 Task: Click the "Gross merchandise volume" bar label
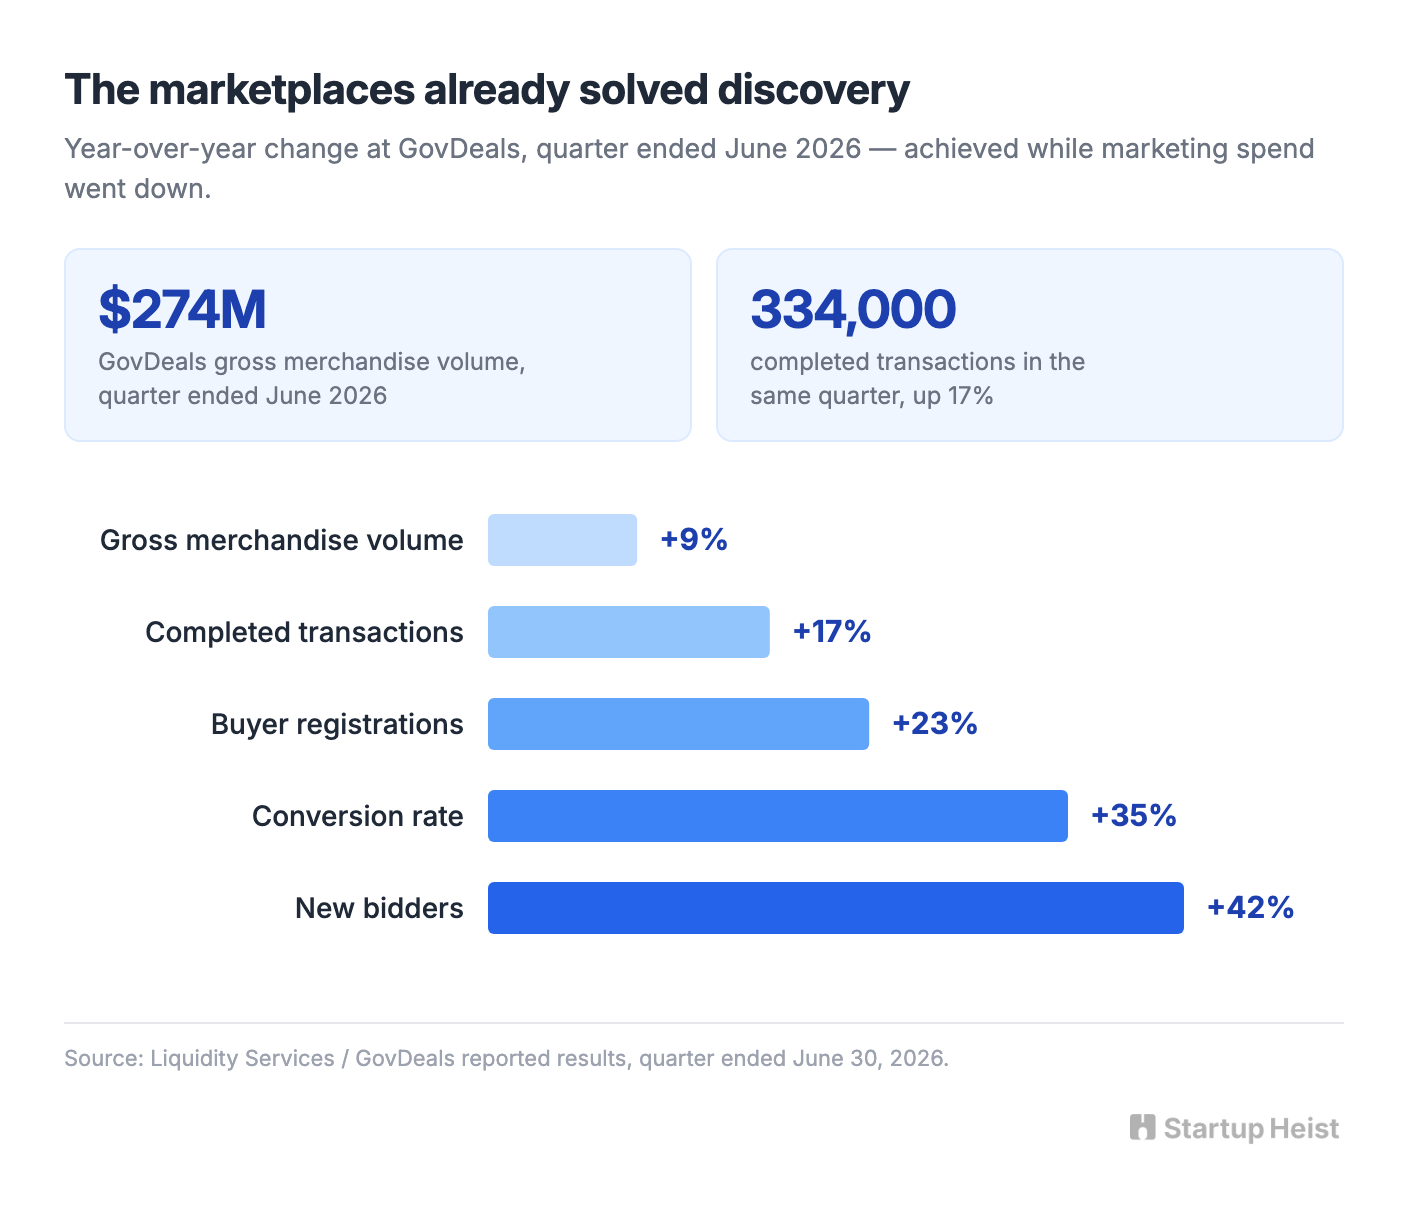[x=282, y=540]
